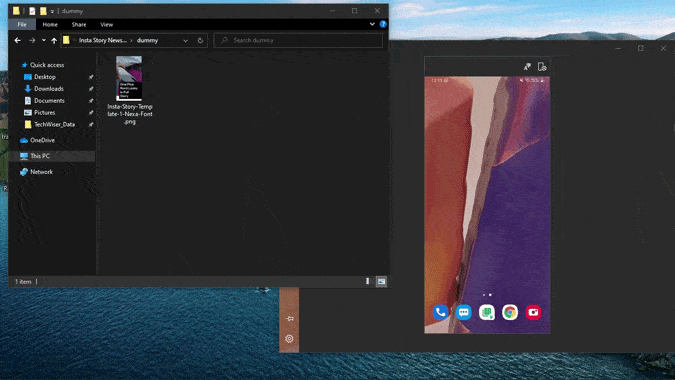Go back in File Explorer

pyautogui.click(x=18, y=40)
